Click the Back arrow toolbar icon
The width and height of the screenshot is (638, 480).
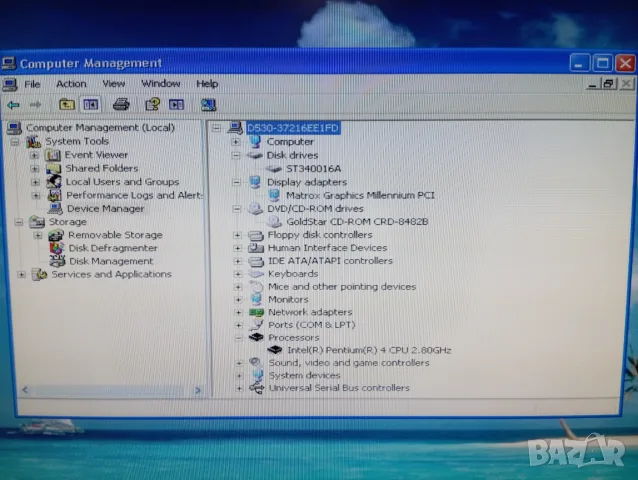(x=13, y=105)
